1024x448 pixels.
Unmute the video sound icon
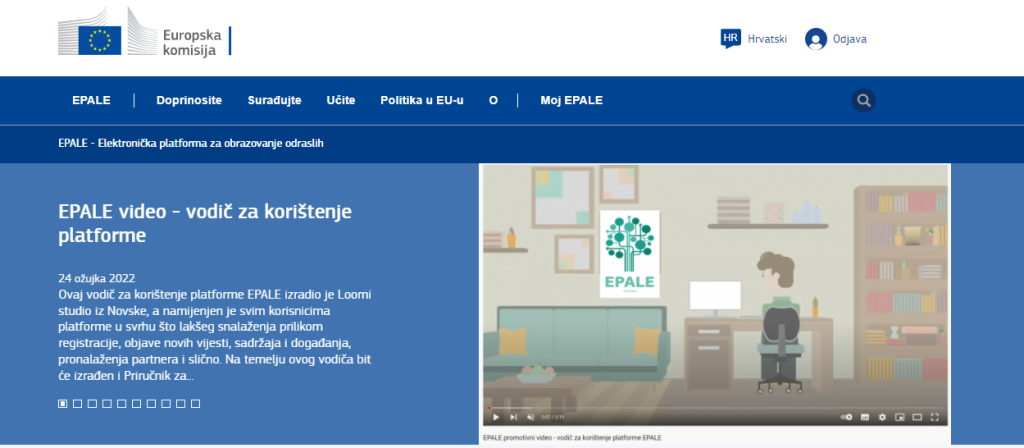530,417
